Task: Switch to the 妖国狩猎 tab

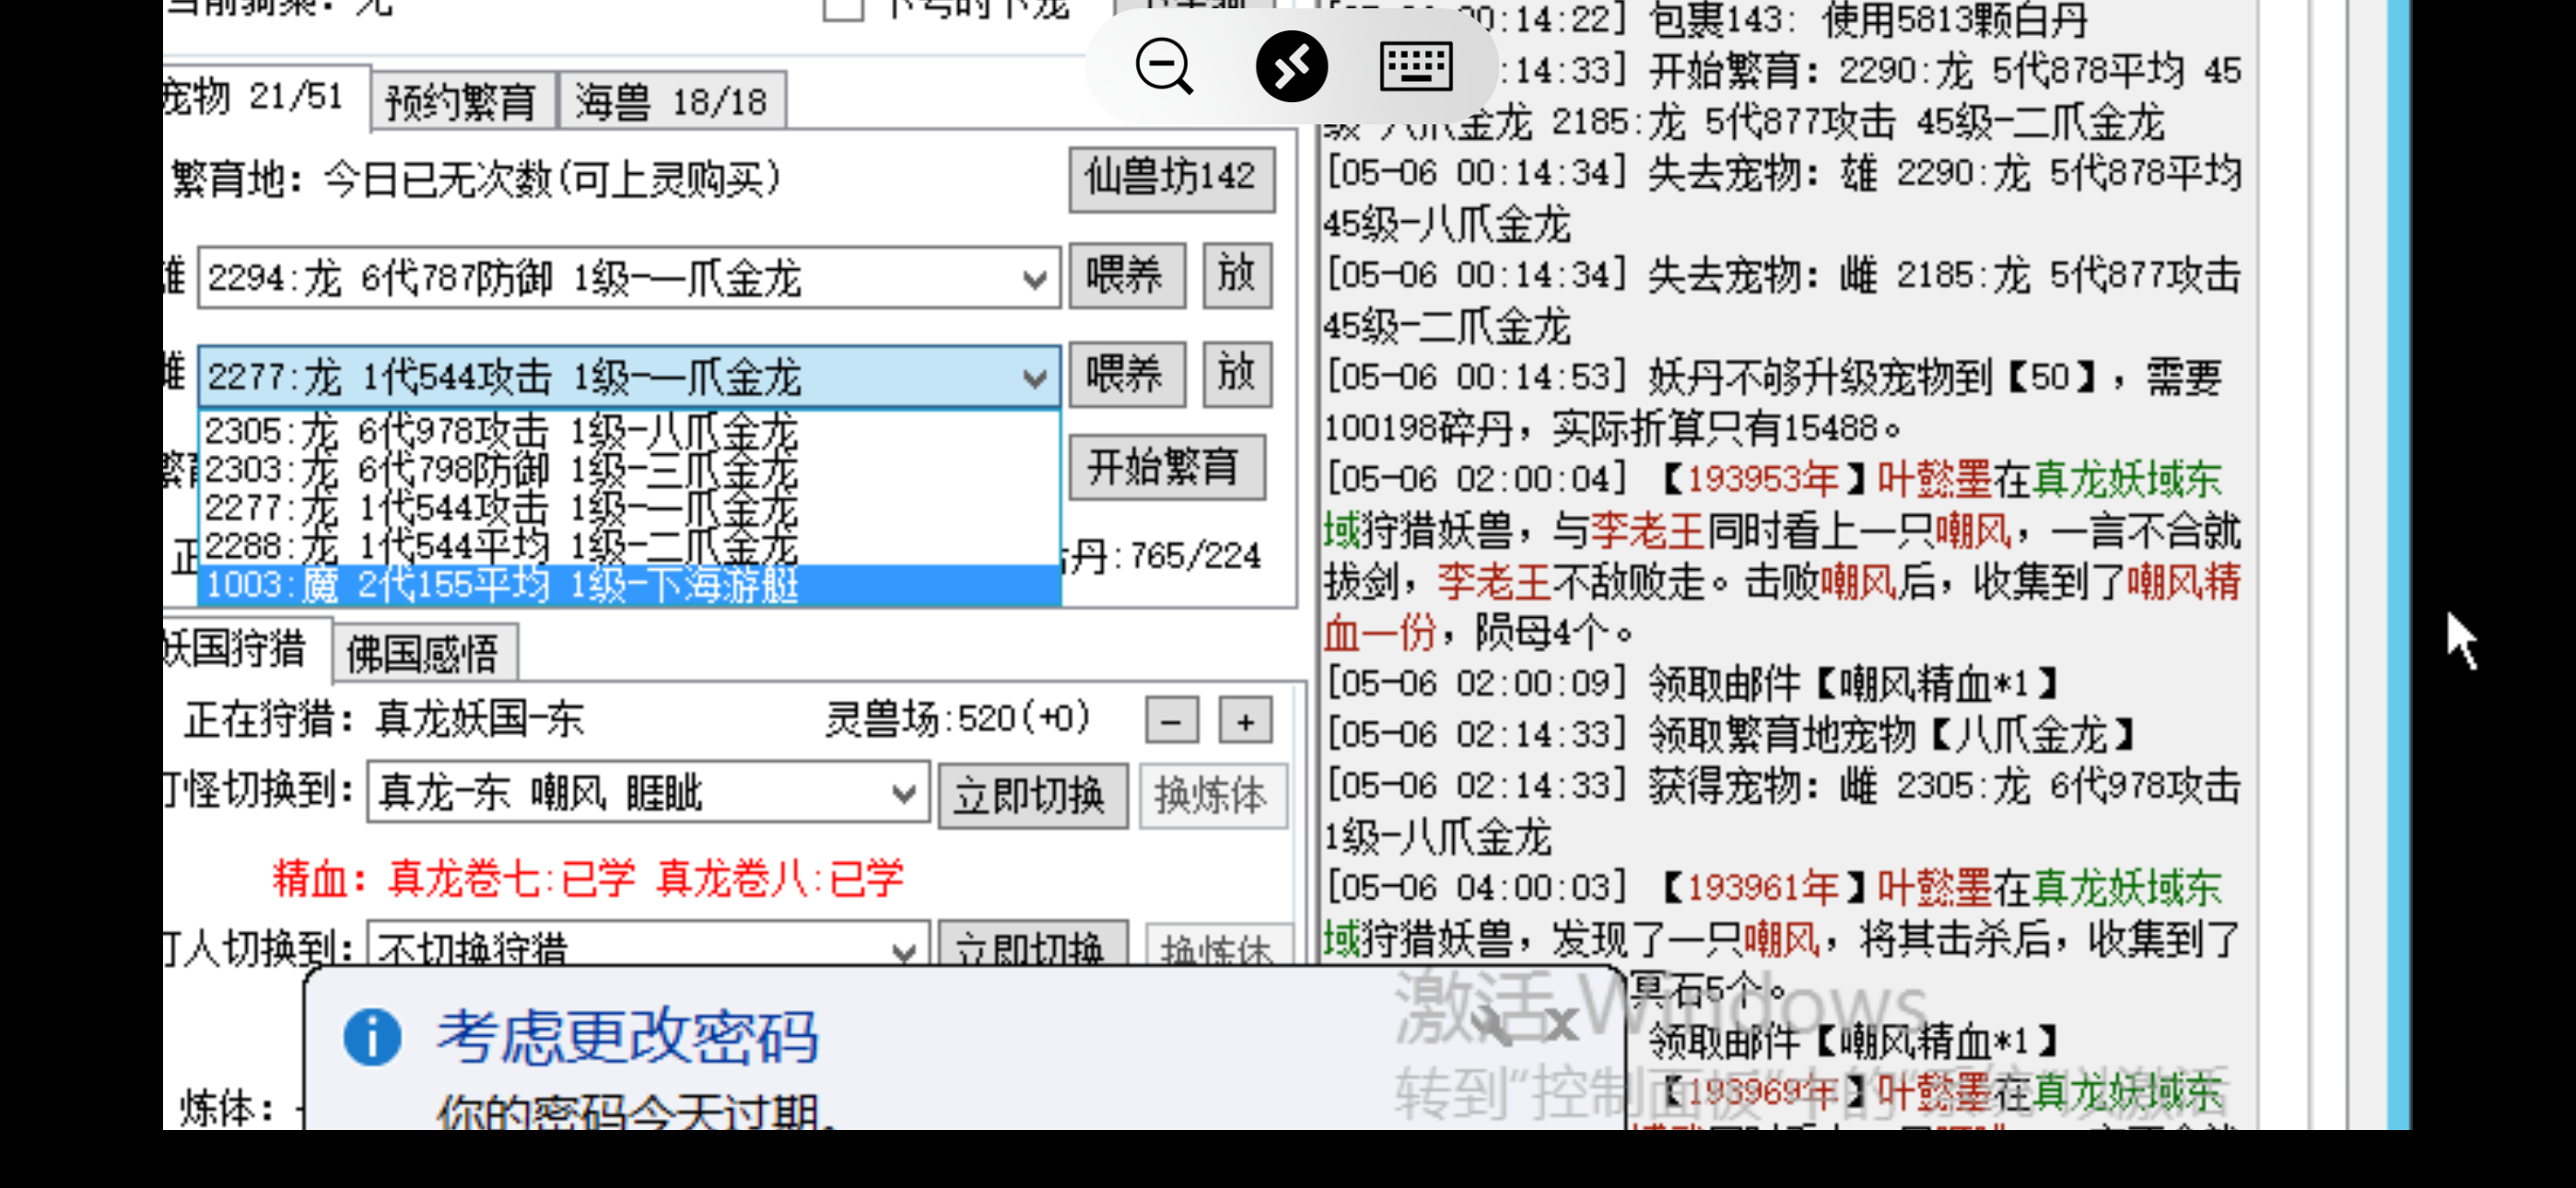Action: [247, 650]
